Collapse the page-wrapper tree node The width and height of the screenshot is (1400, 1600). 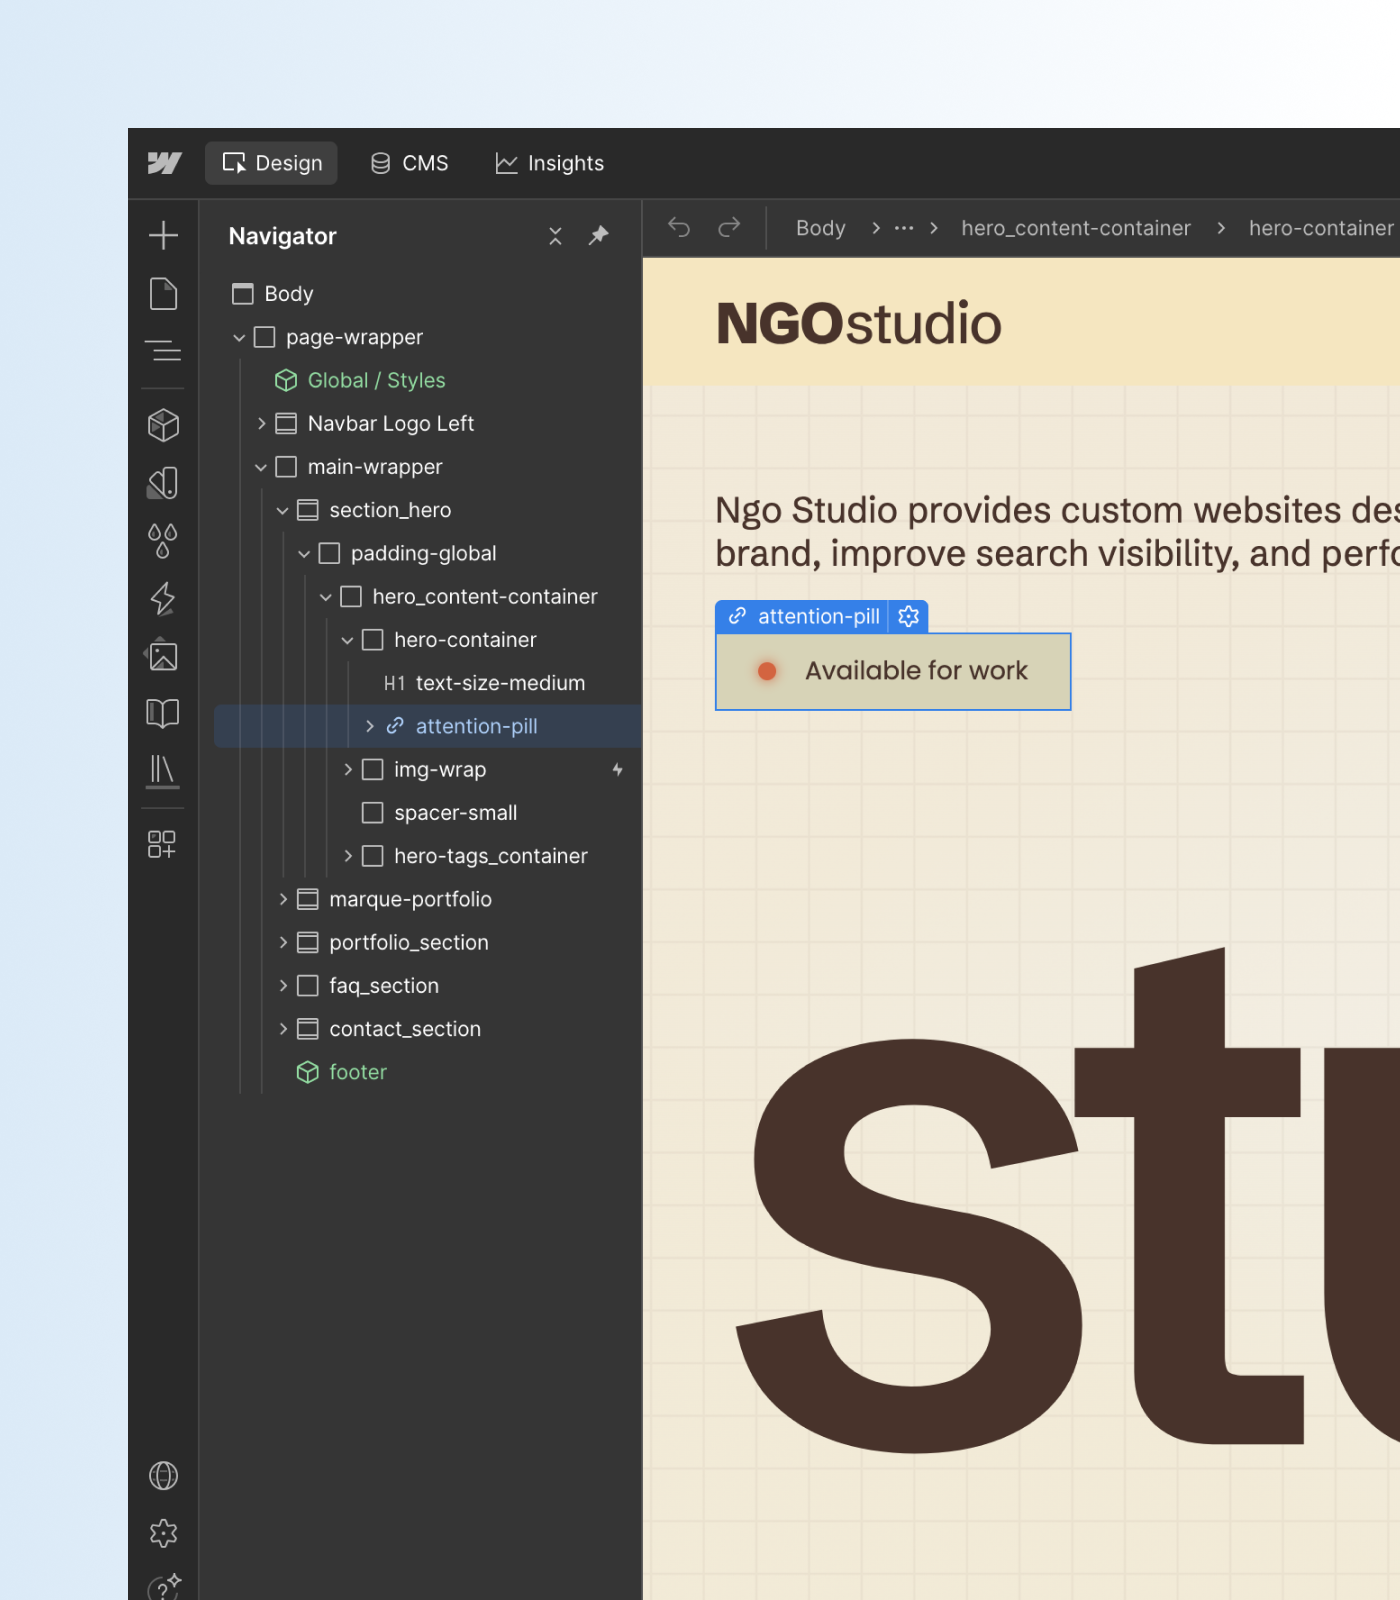(239, 338)
